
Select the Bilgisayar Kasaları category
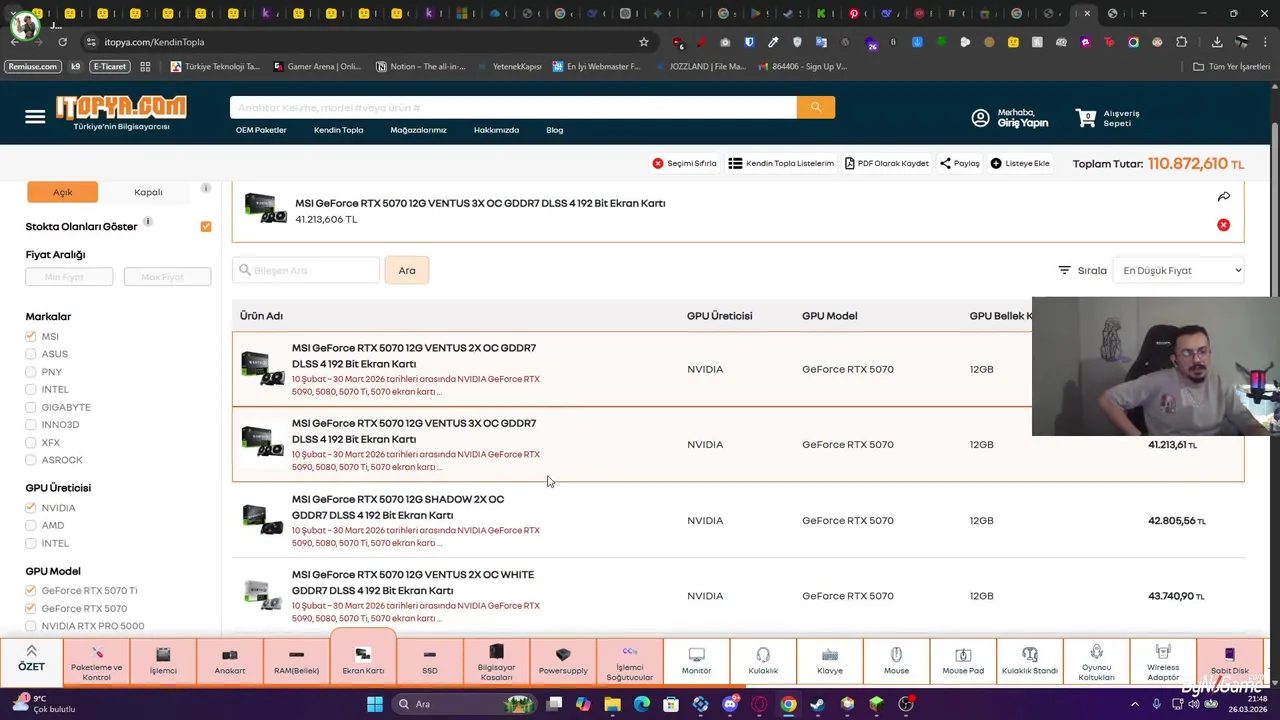[496, 660]
